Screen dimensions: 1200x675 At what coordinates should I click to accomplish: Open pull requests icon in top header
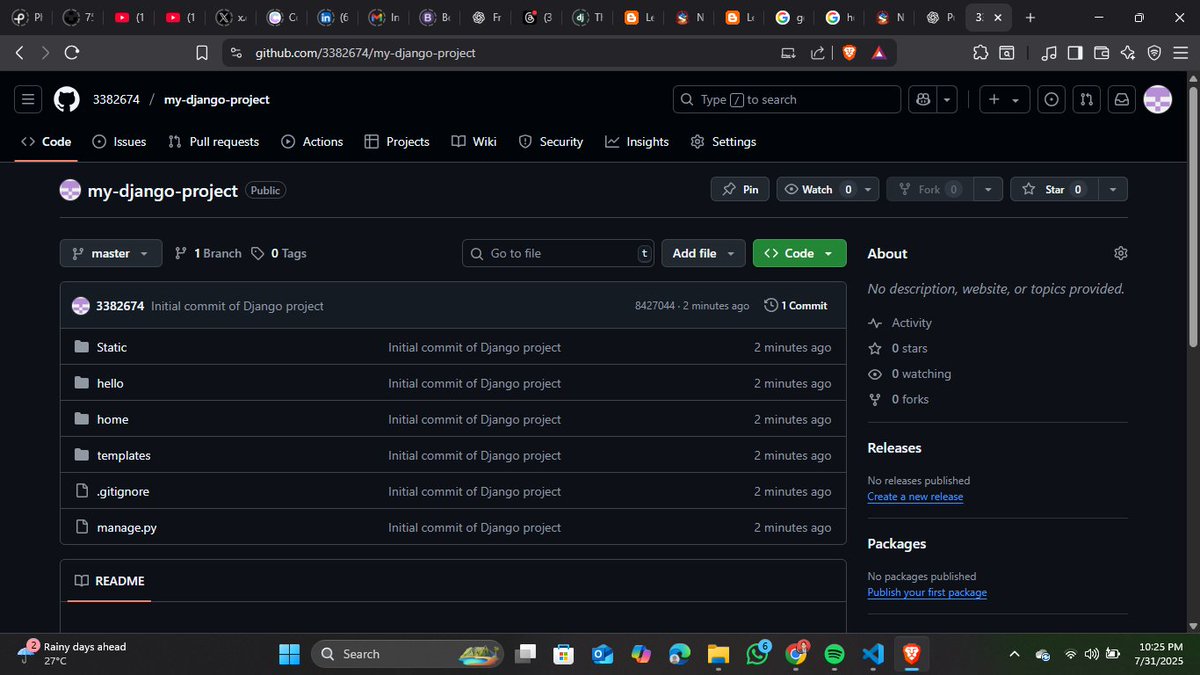click(1087, 99)
